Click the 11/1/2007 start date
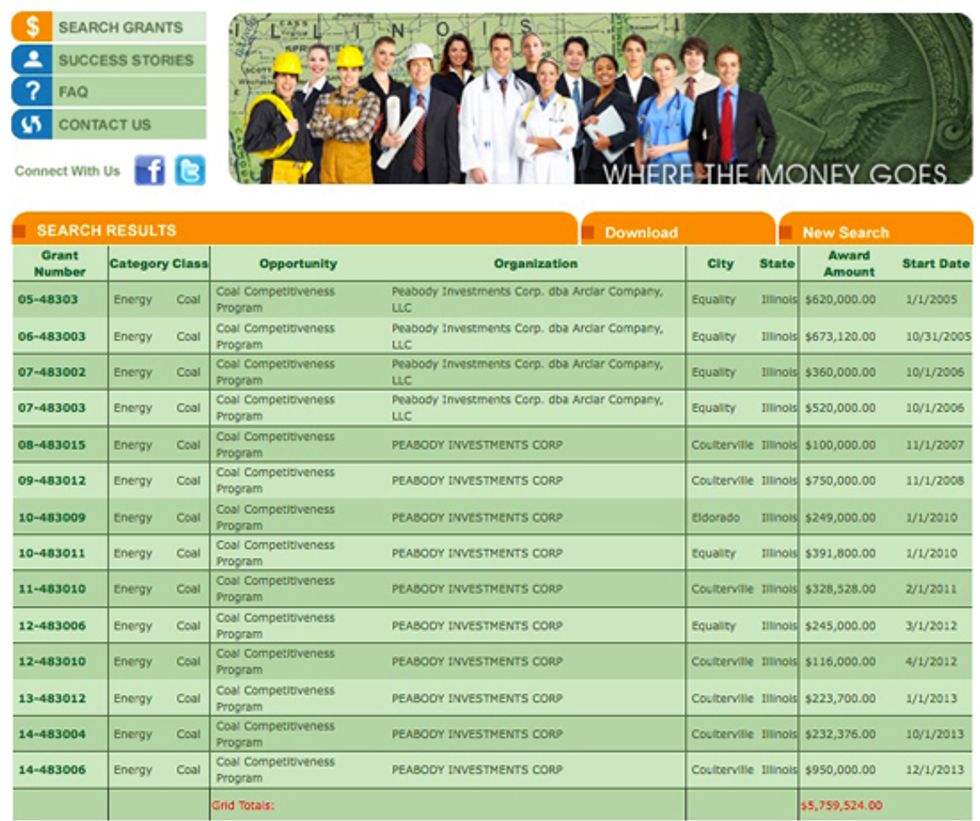The image size is (980, 821). click(x=935, y=445)
